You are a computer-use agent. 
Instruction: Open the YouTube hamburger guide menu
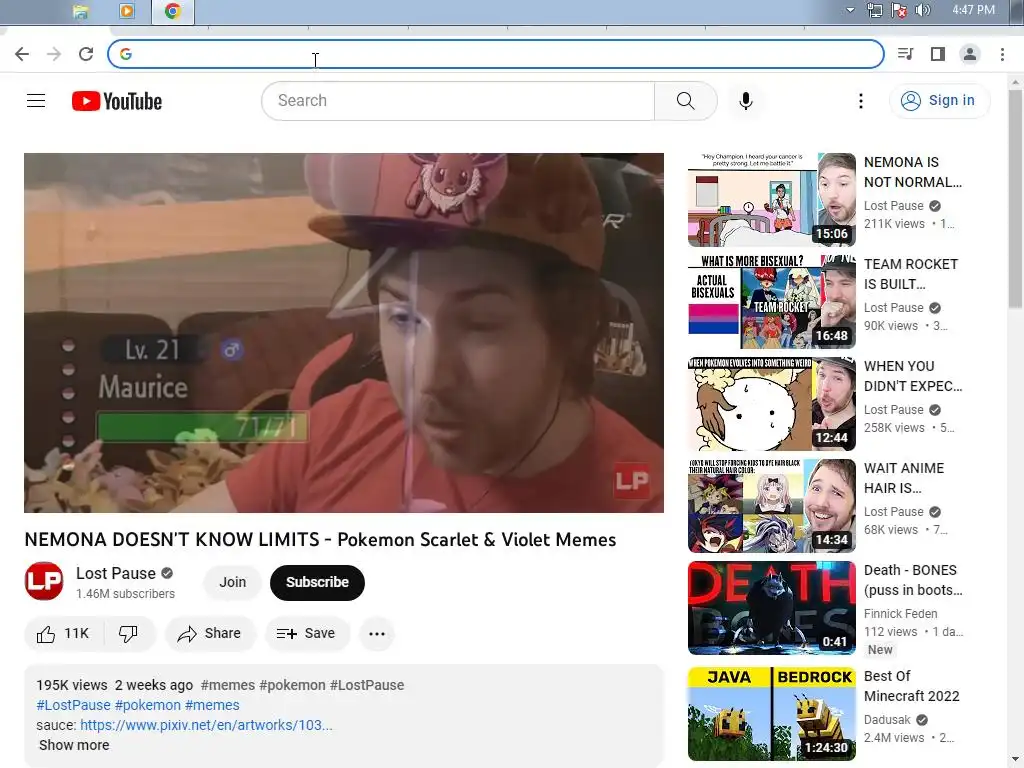36,101
